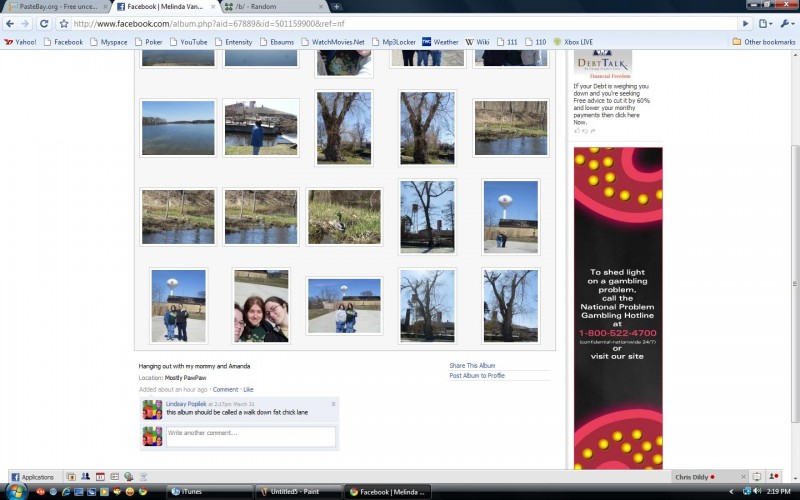Open the 110 bookmark
The width and height of the screenshot is (800, 500).
point(536,42)
